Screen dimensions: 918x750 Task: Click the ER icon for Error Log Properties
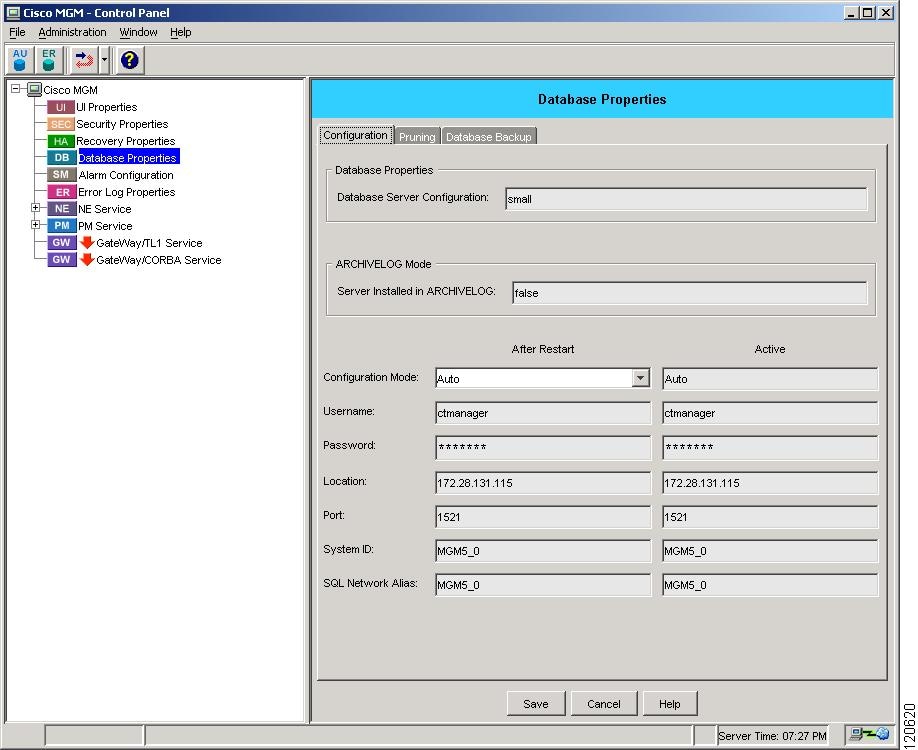(x=61, y=192)
